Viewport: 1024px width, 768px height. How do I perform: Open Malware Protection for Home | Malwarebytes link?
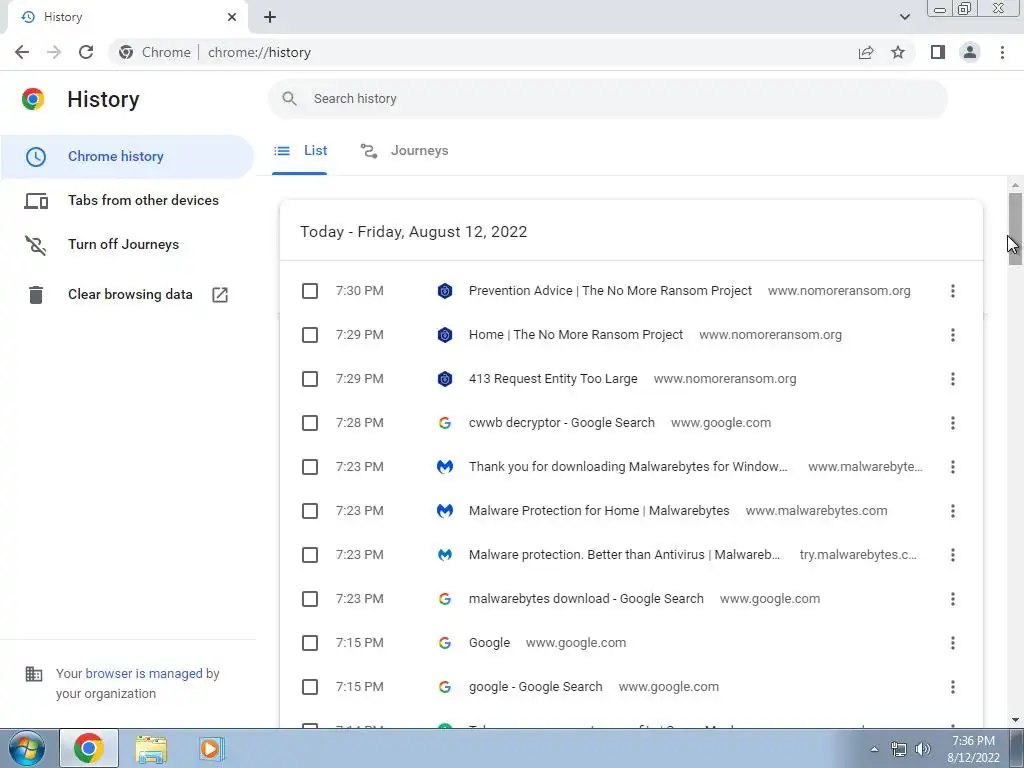tap(599, 511)
